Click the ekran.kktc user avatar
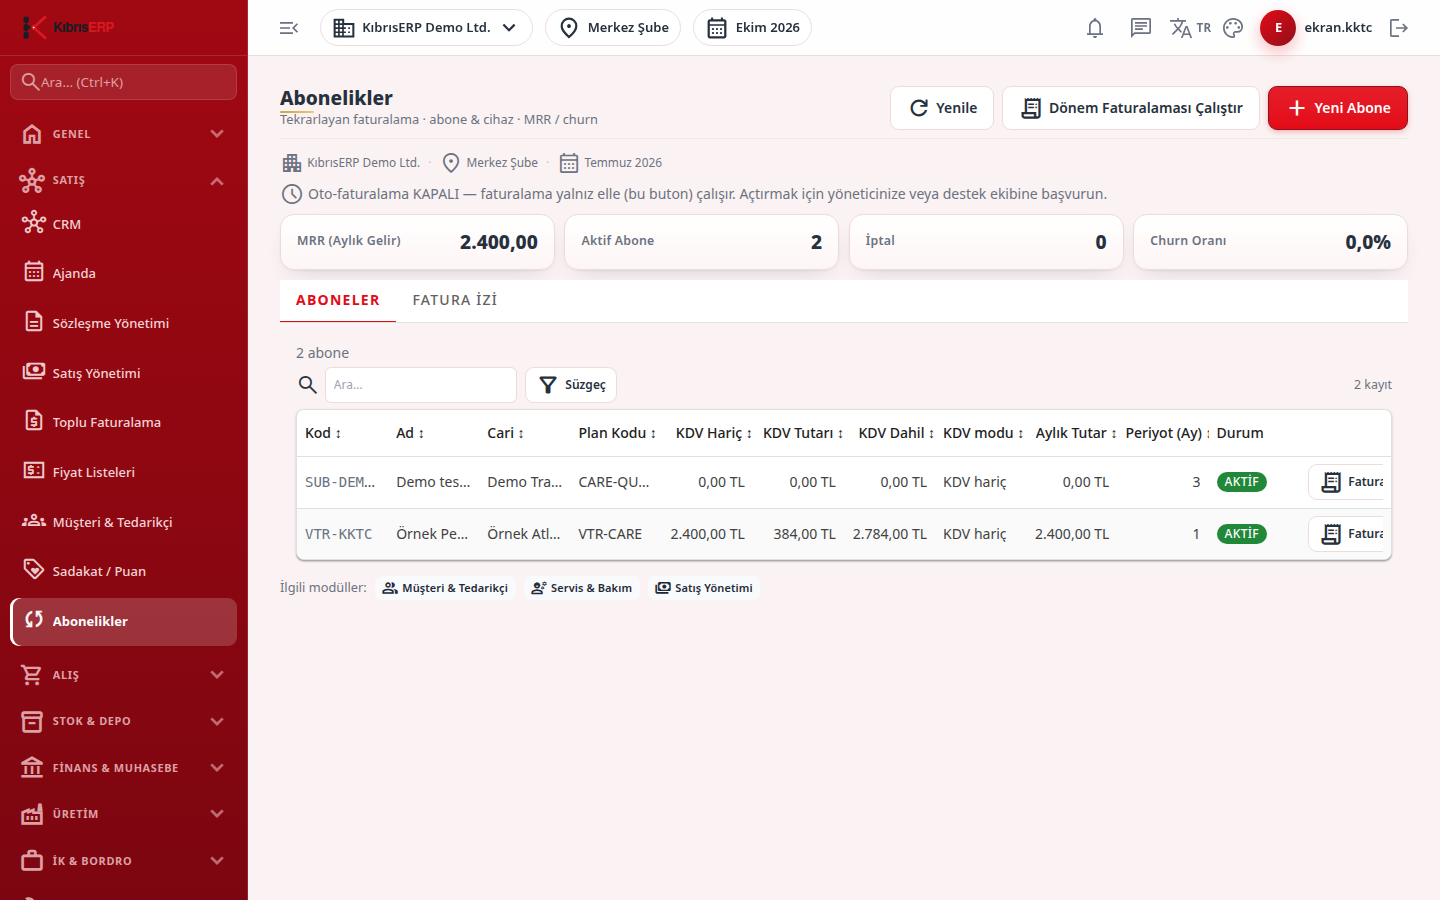1440x900 pixels. click(x=1278, y=28)
